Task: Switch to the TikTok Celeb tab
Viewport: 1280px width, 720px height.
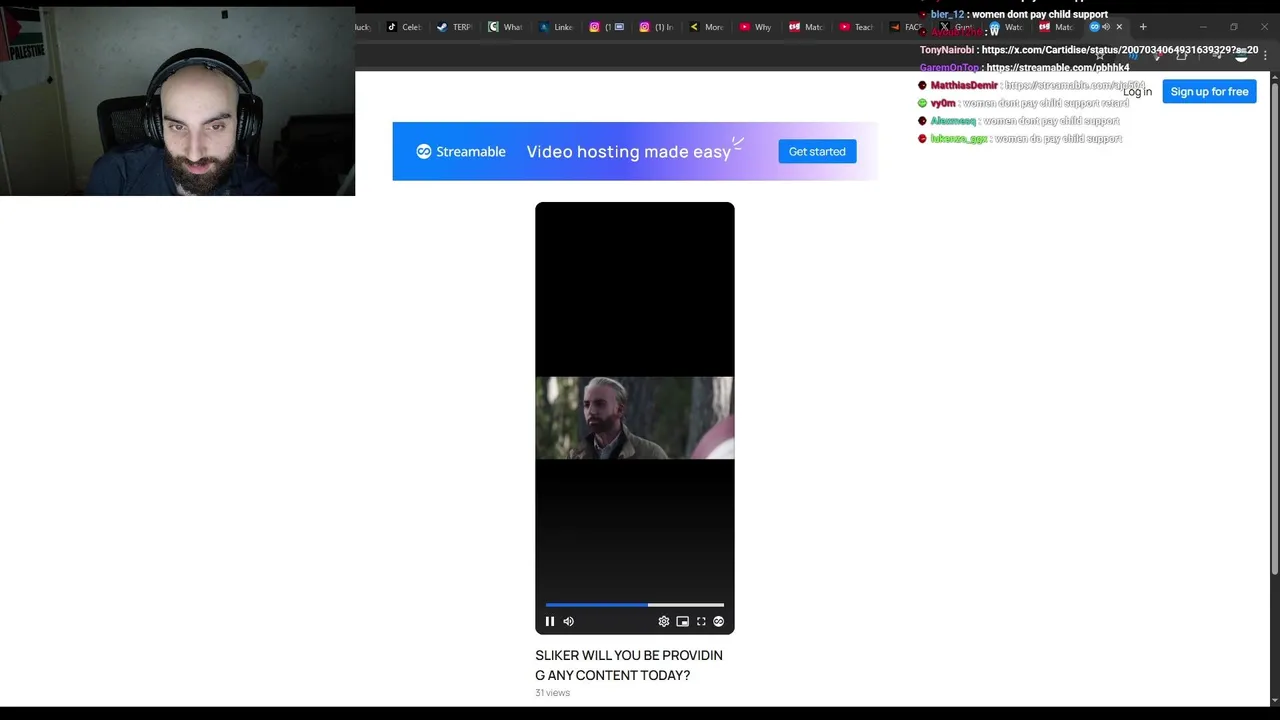Action: click(x=404, y=27)
